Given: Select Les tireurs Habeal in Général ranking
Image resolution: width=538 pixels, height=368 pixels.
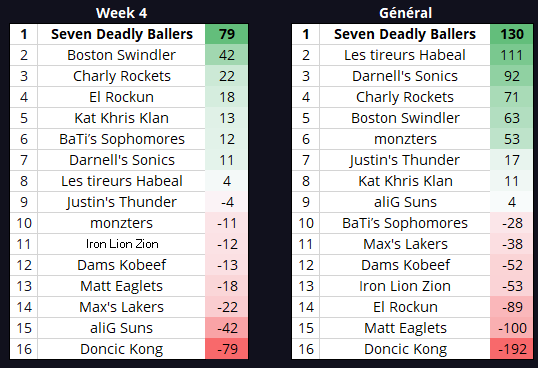Looking at the screenshot, I should coord(405,55).
